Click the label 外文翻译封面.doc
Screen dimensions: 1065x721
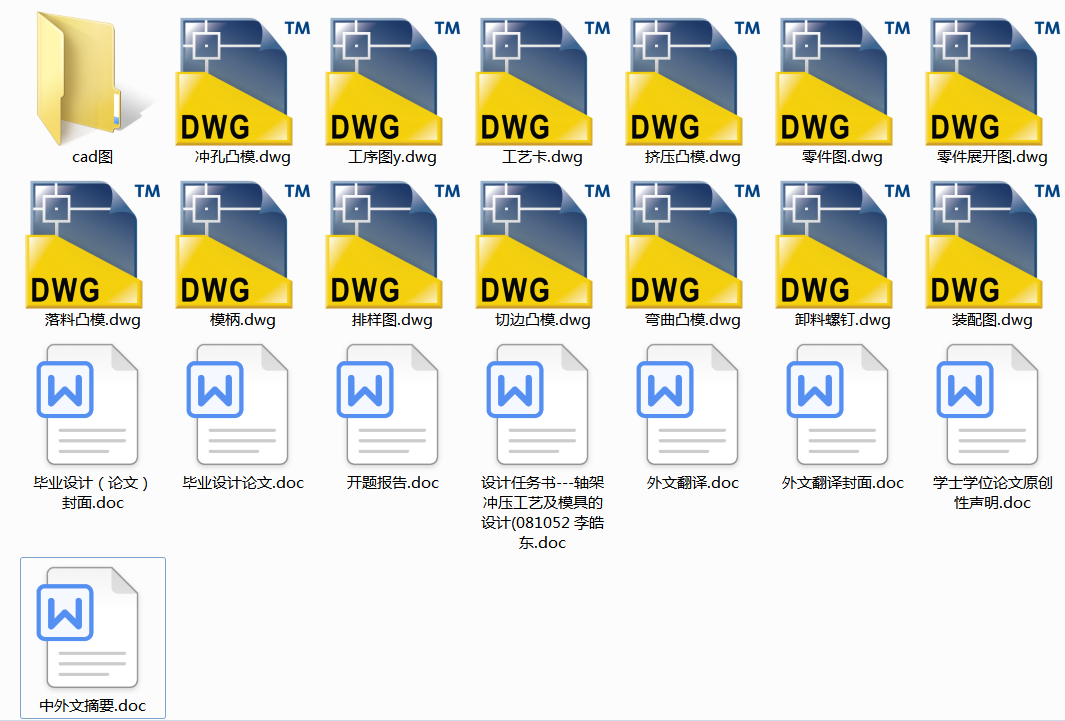[x=843, y=483]
